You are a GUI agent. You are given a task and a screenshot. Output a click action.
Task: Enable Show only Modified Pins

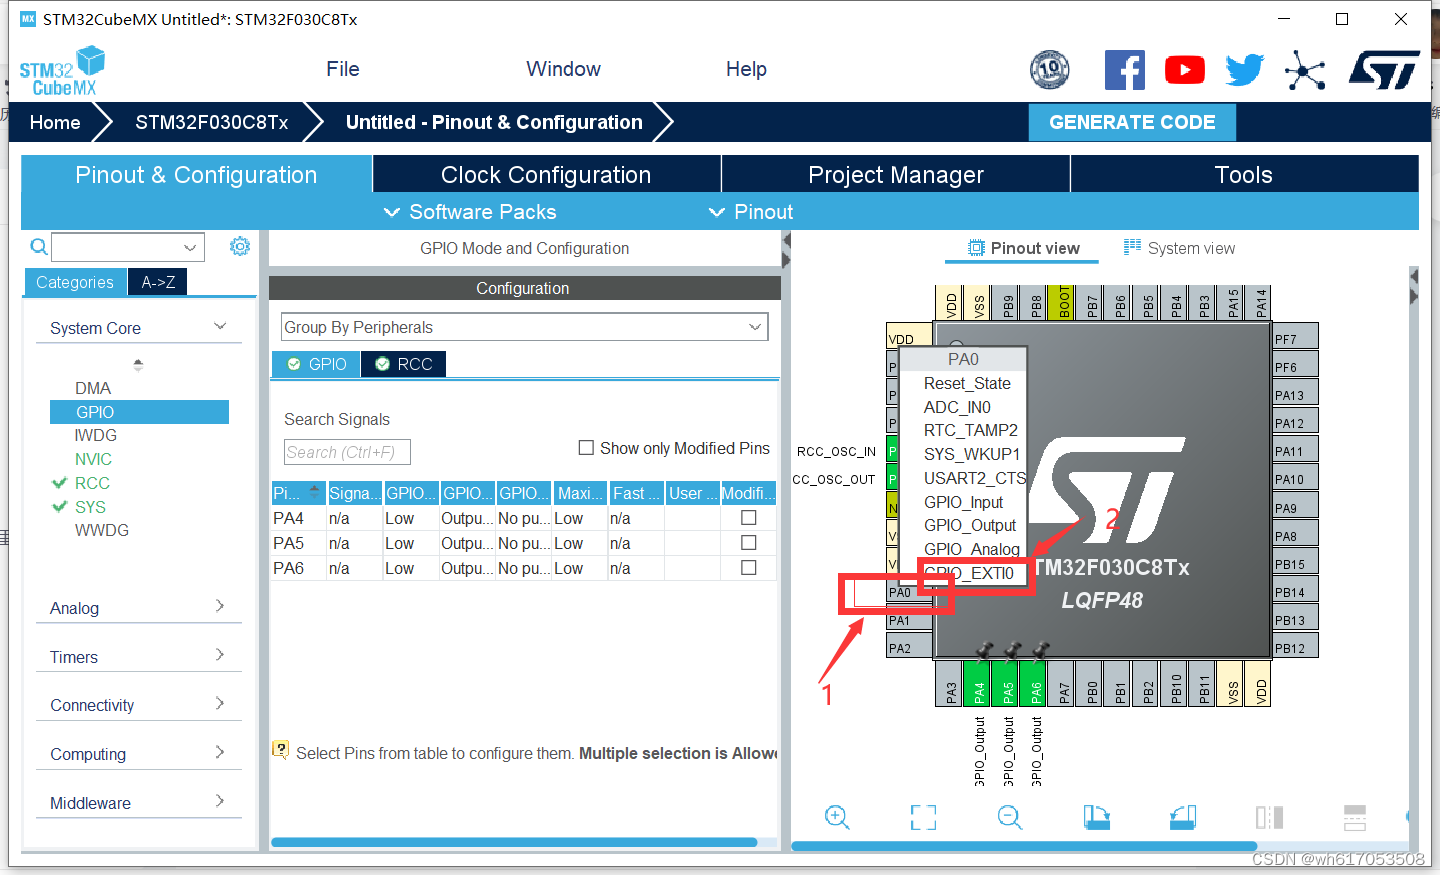(586, 447)
